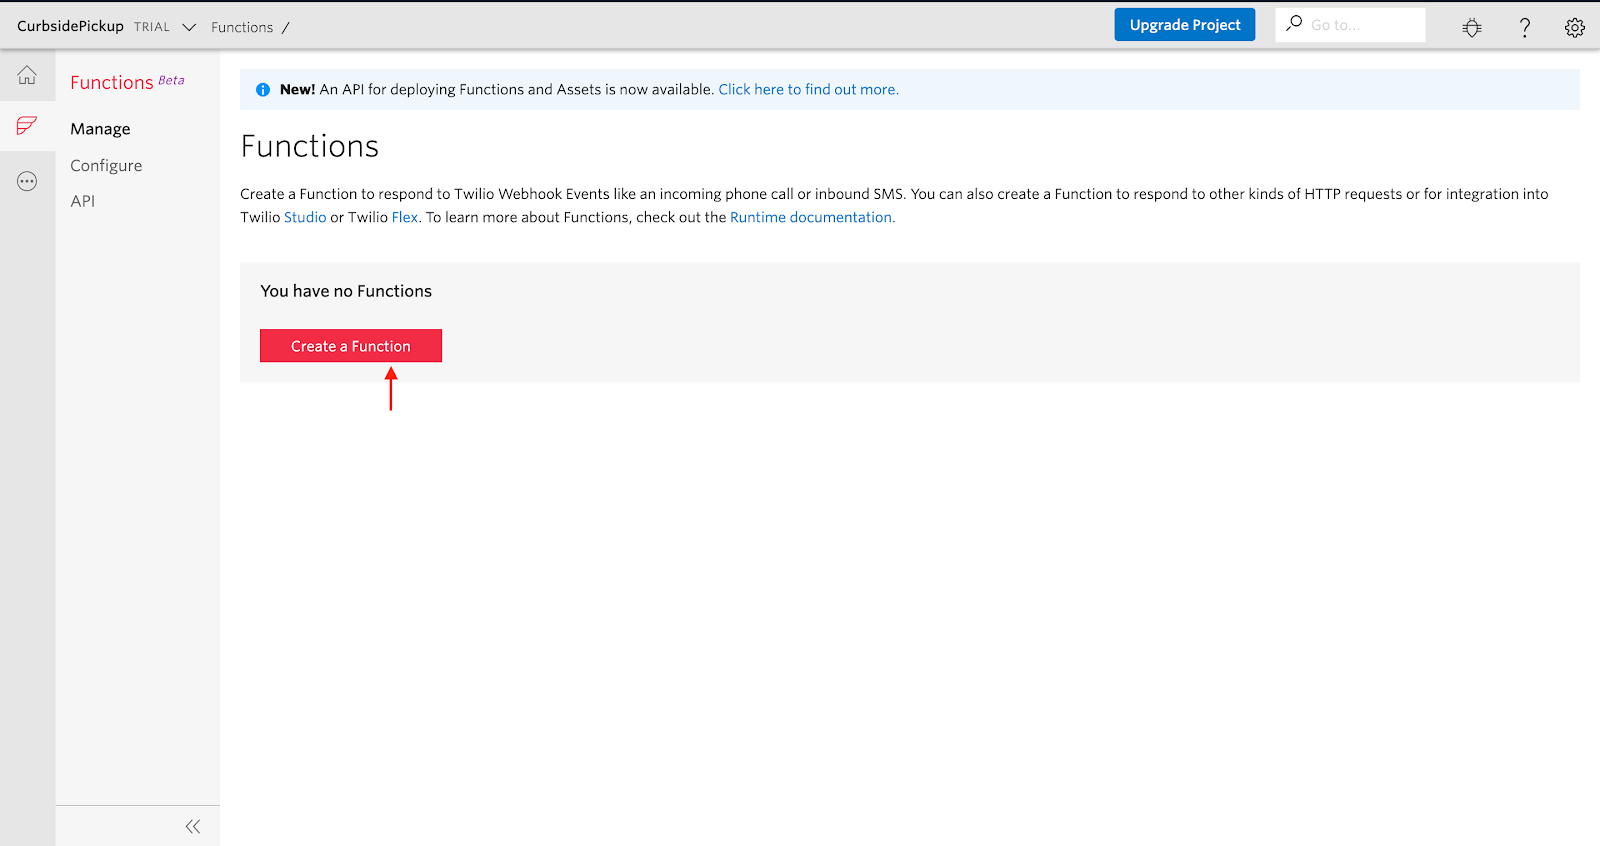Open the API menu item
Screen dimensions: 1600x846
coord(83,201)
